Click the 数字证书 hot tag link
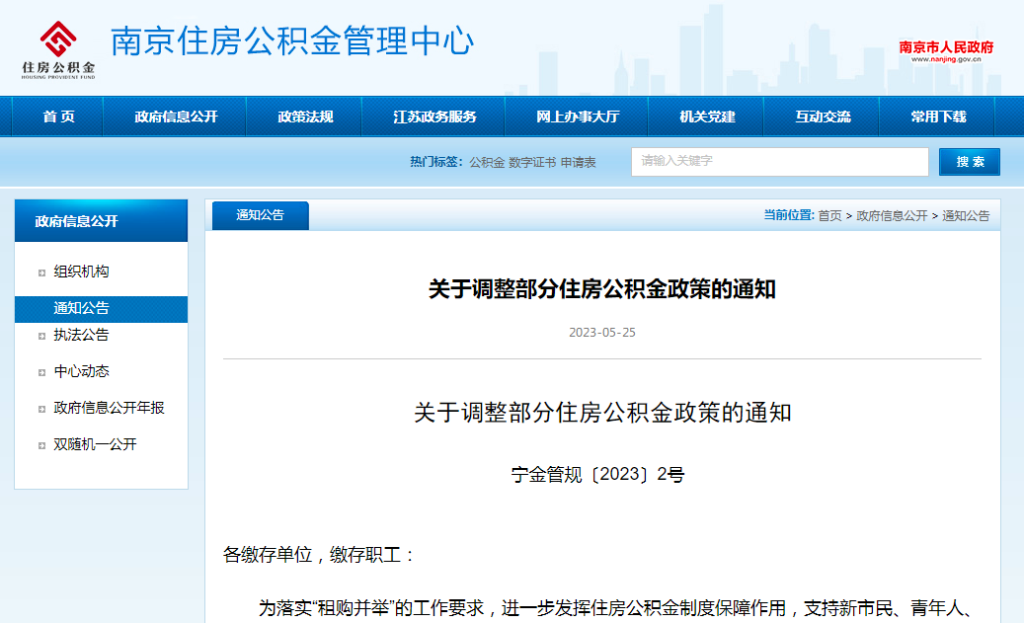Viewport: 1024px width, 623px height. pyautogui.click(x=534, y=161)
